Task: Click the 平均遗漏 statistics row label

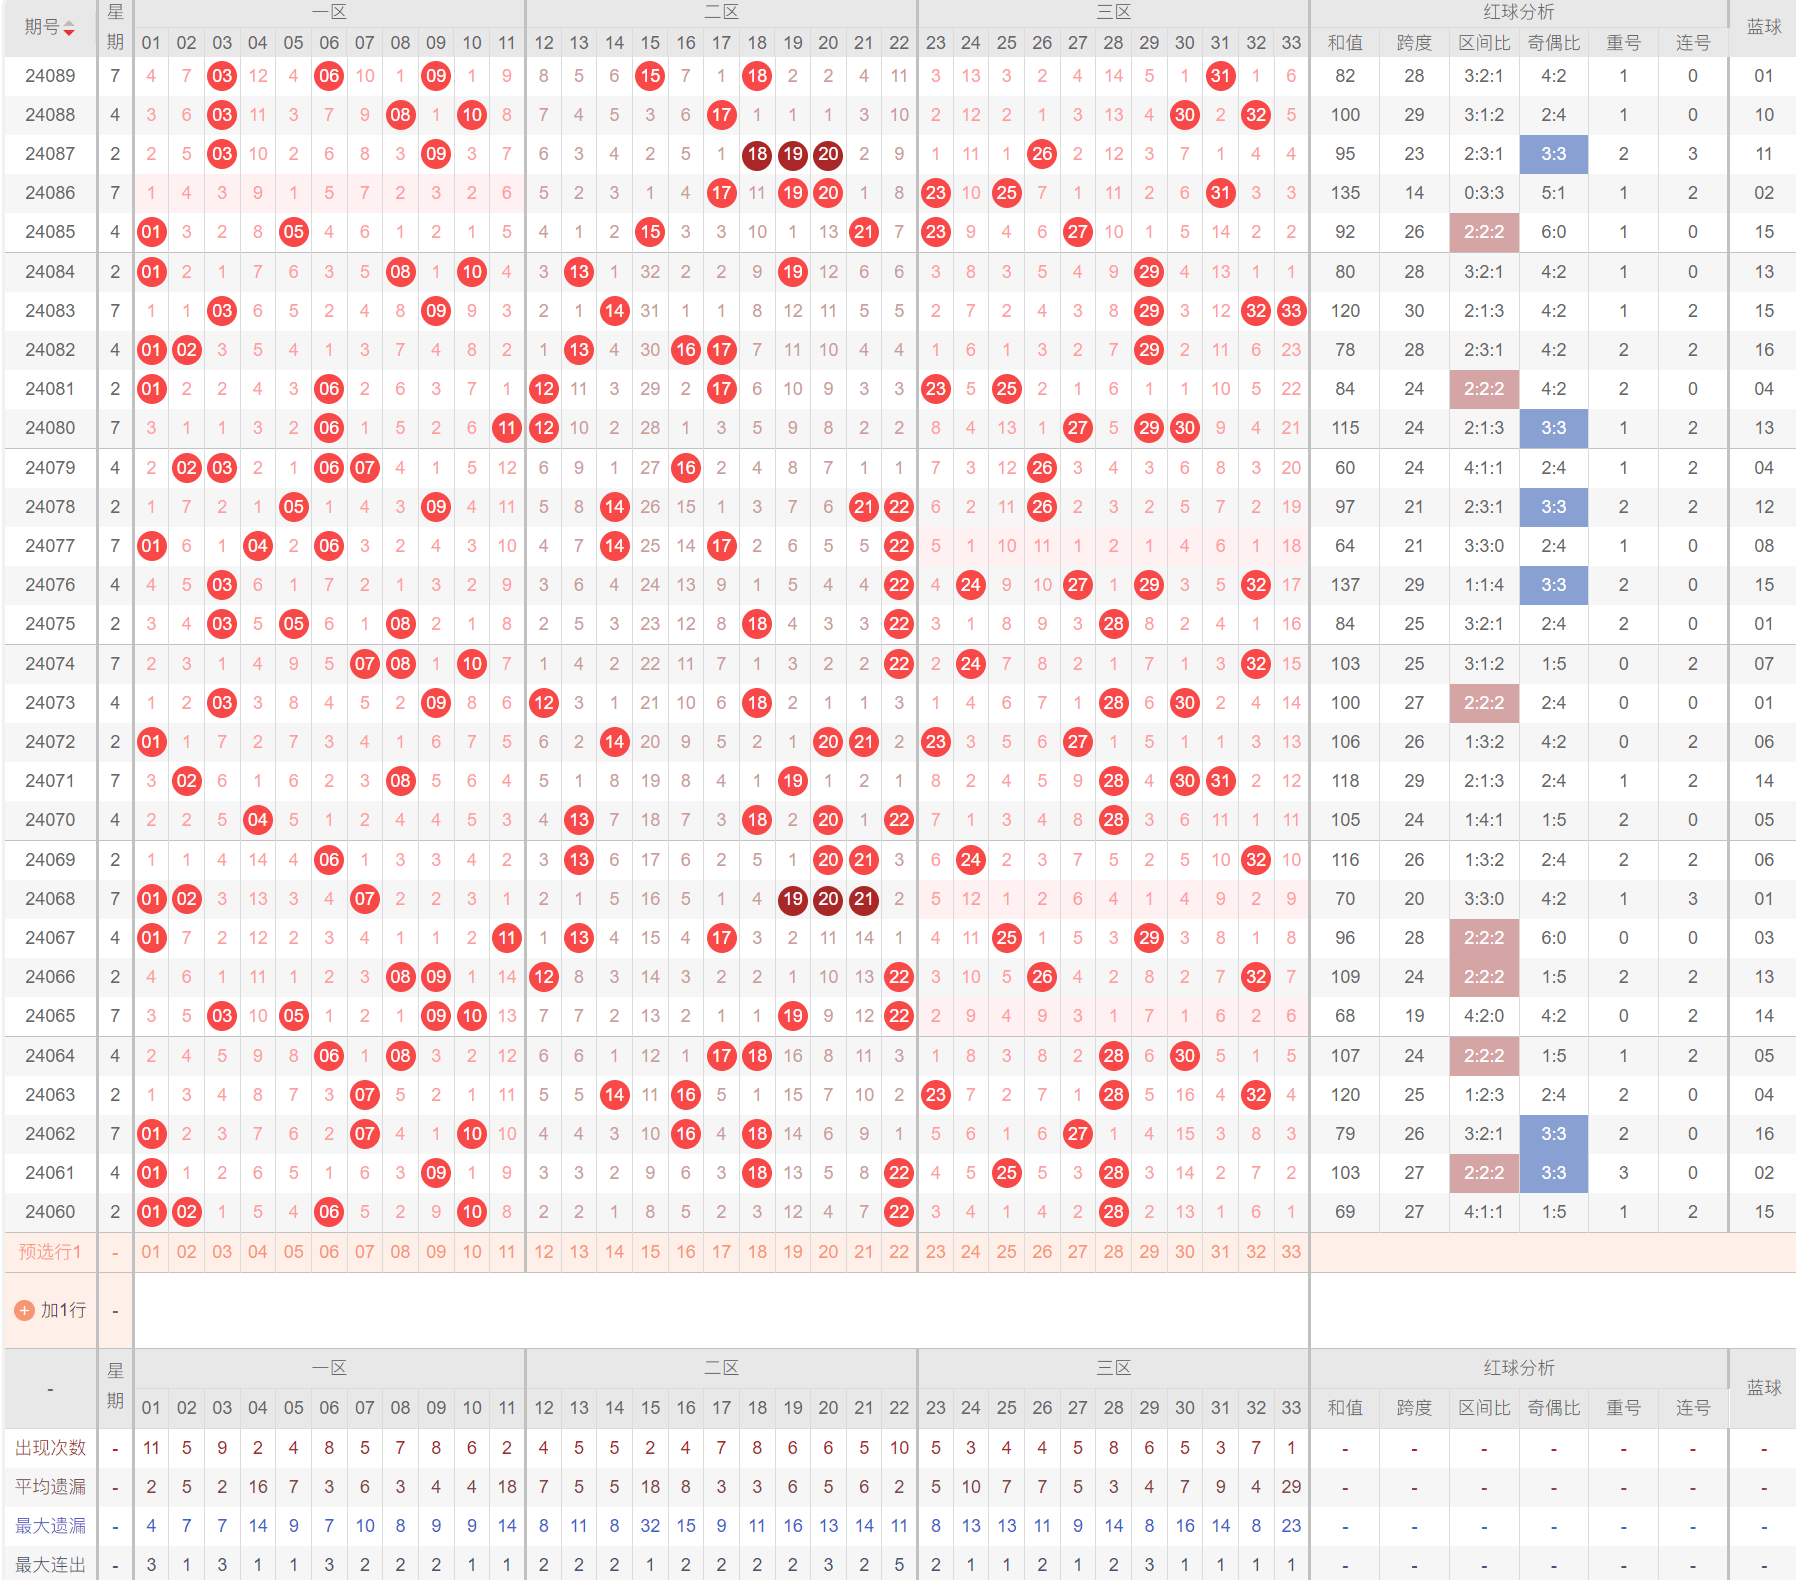Action: (50, 1487)
